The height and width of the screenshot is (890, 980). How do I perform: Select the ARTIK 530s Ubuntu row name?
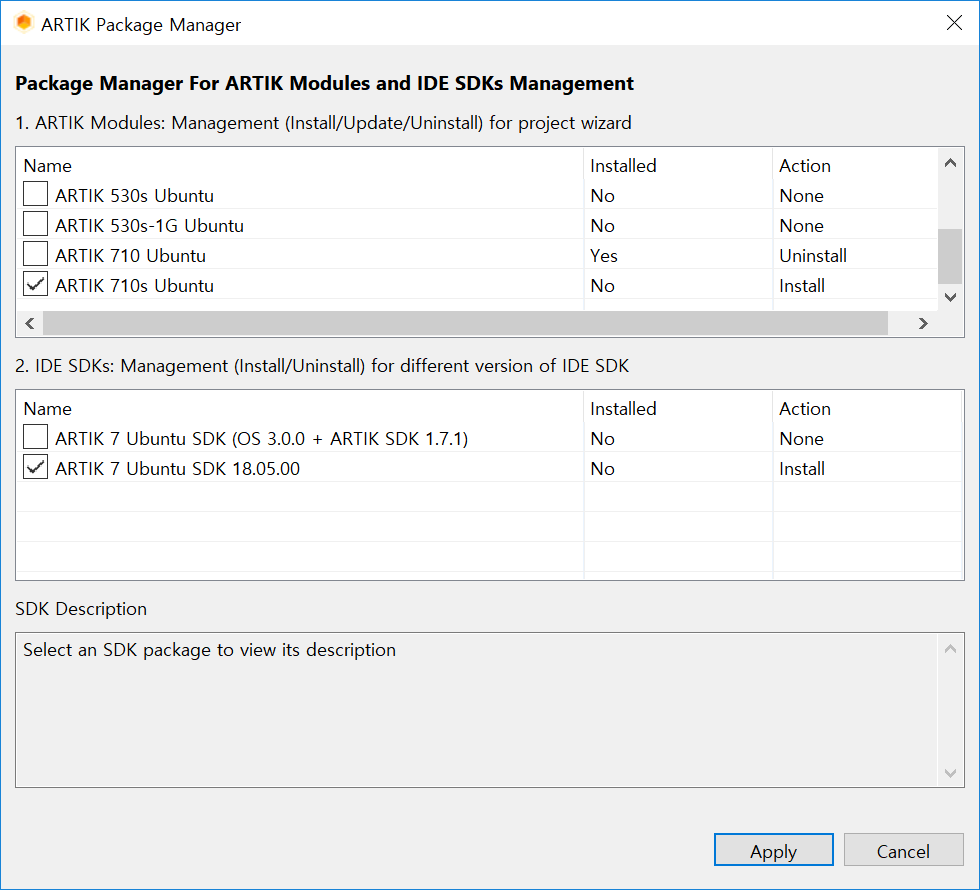pos(134,196)
